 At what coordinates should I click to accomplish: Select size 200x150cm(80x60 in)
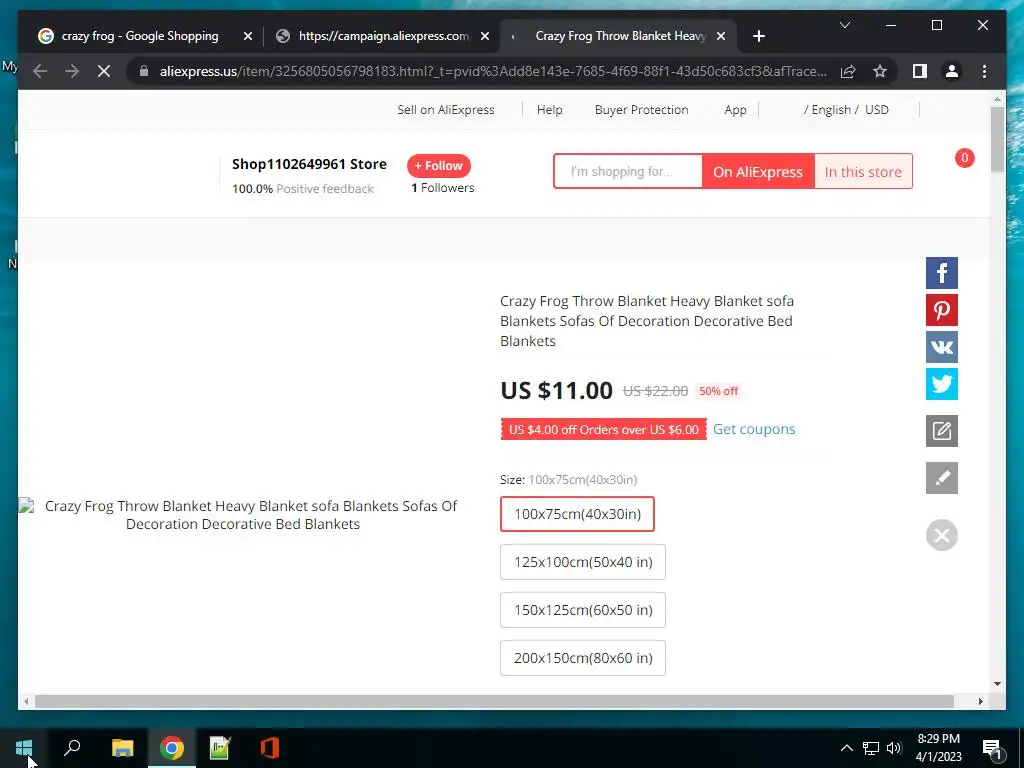(583, 658)
